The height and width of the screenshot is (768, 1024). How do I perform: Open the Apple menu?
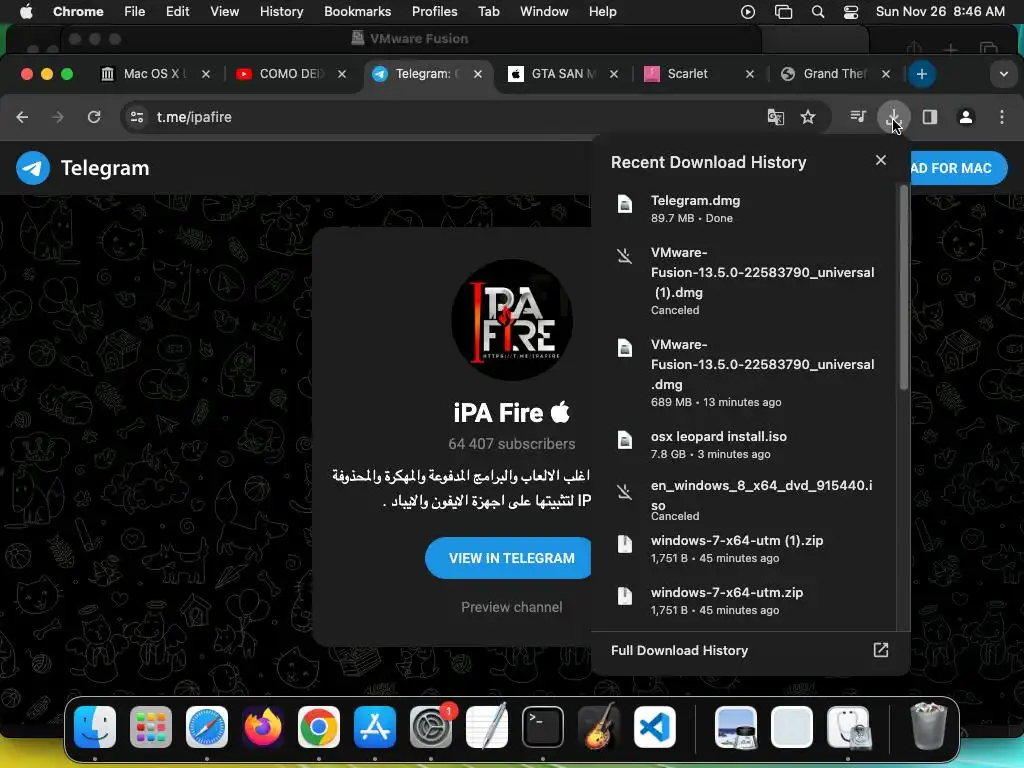click(26, 12)
